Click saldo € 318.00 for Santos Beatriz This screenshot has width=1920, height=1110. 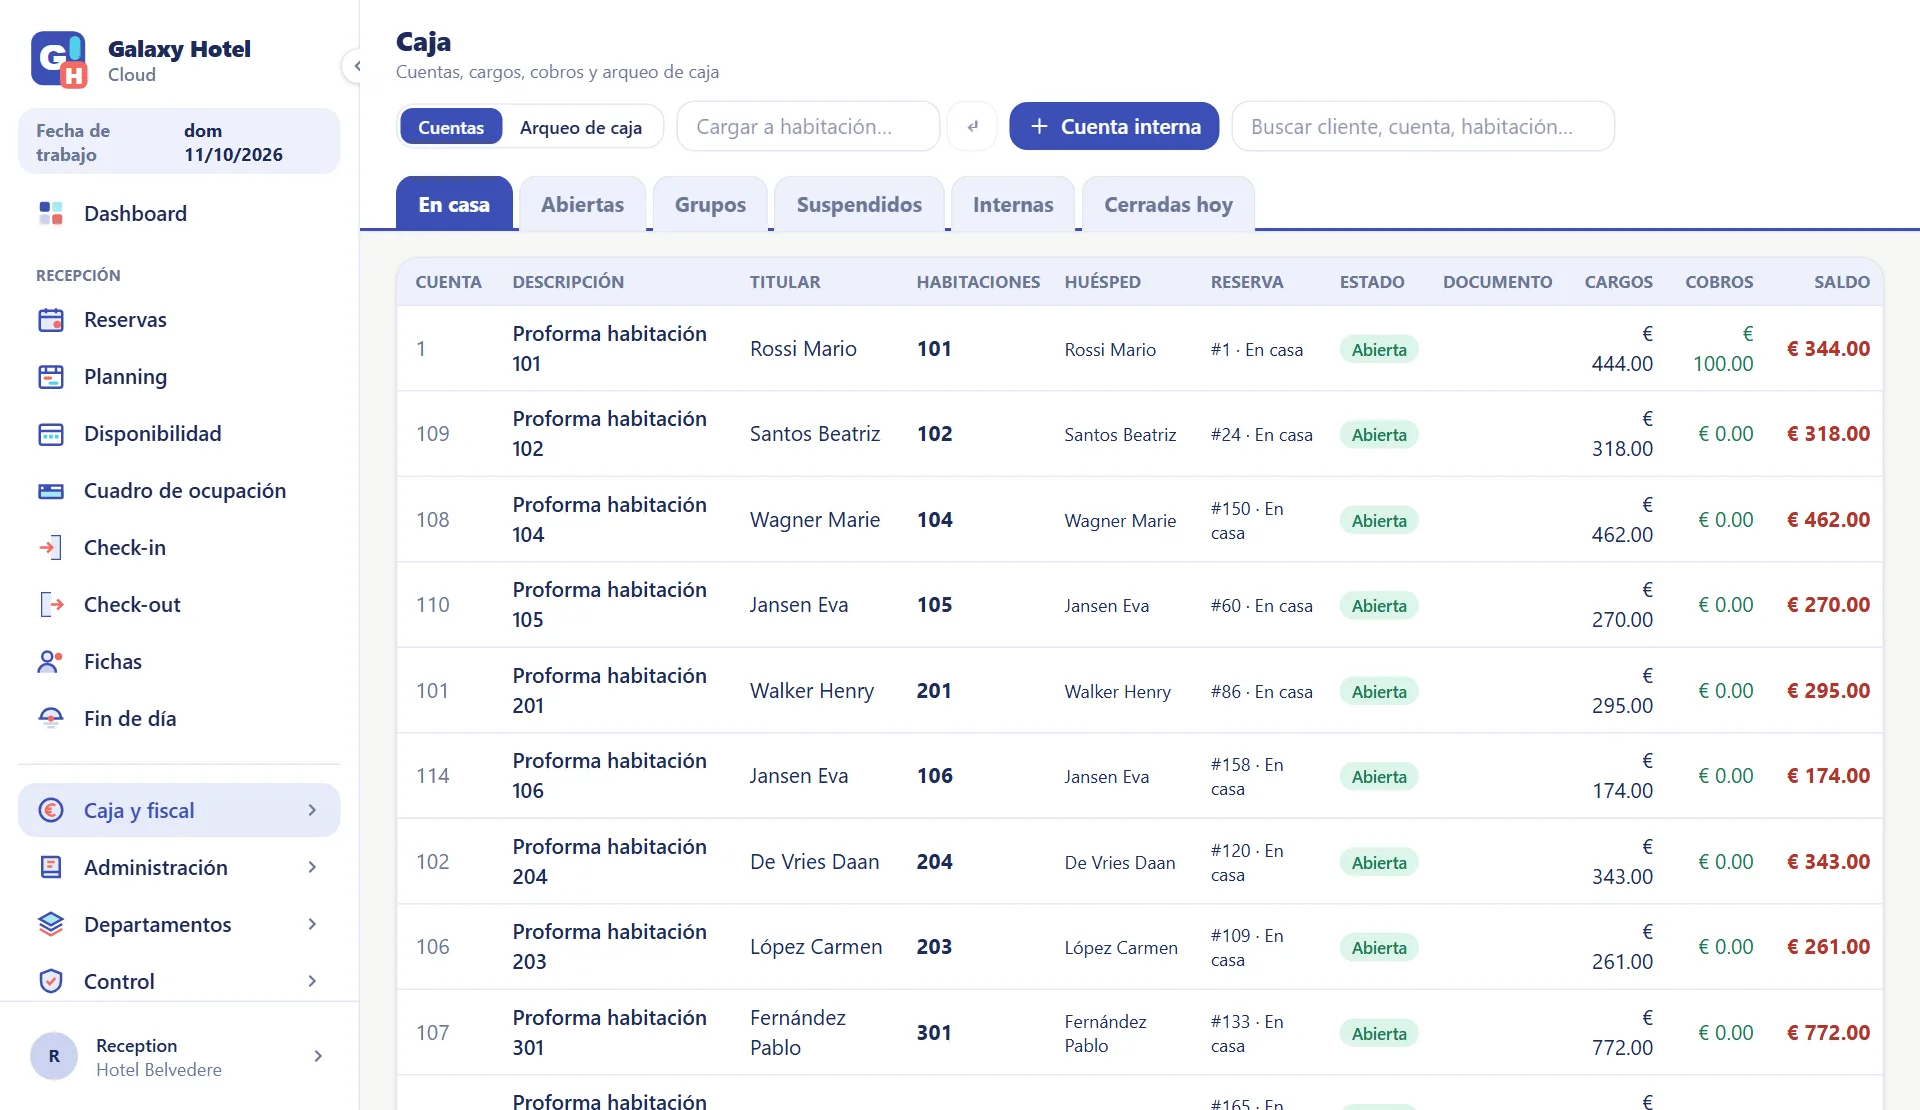(x=1828, y=434)
